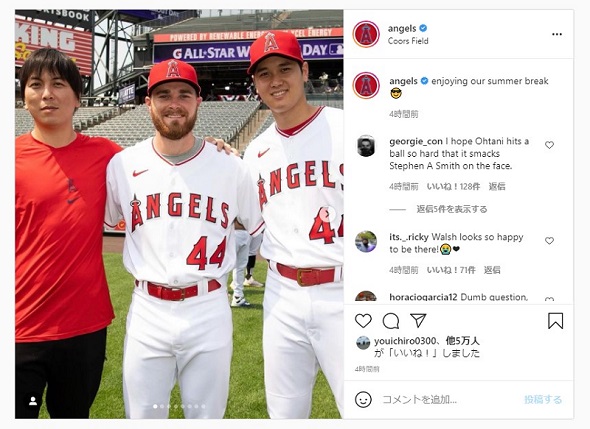The width and height of the screenshot is (590, 429).
Task: Share post with paper plane icon
Action: 418,321
